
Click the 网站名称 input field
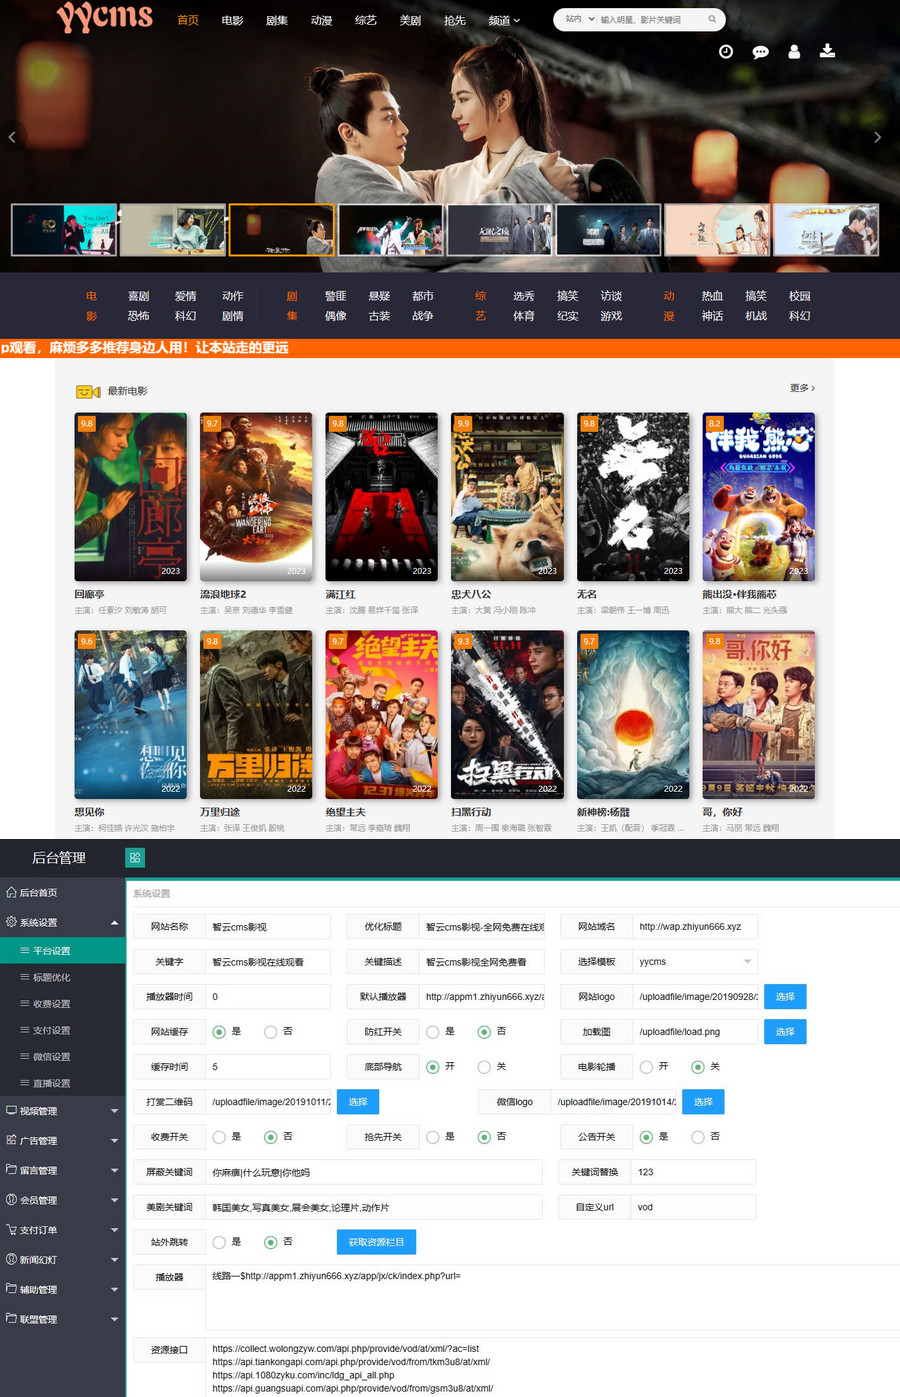point(268,927)
